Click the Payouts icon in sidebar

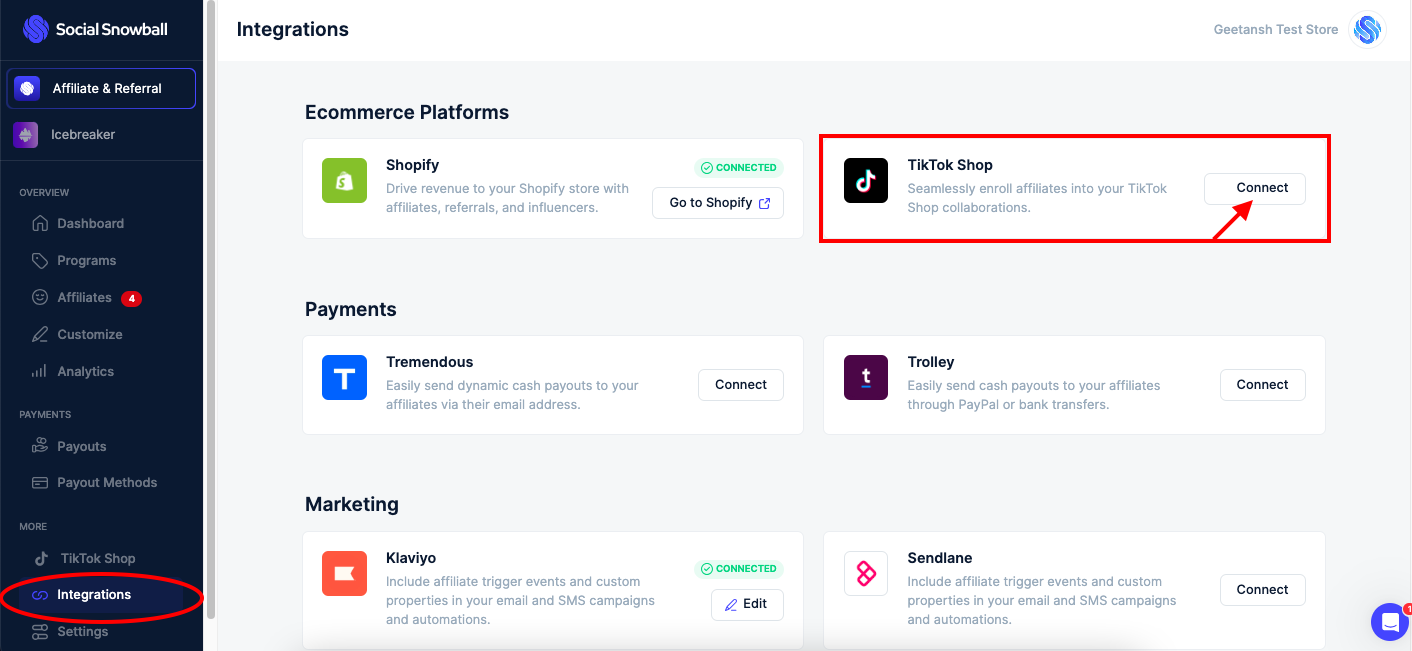tap(40, 446)
